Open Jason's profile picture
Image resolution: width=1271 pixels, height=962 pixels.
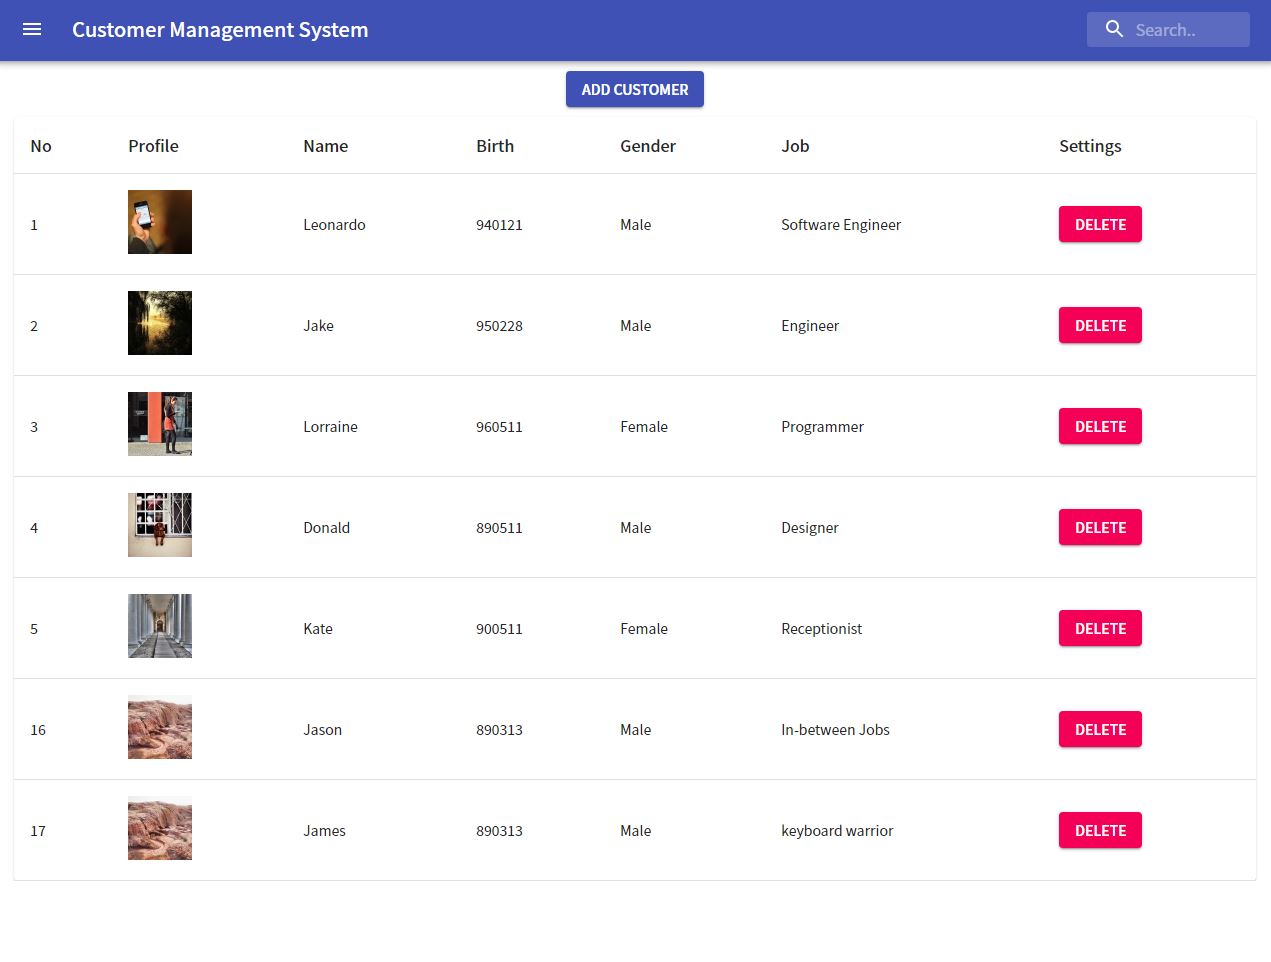click(160, 727)
